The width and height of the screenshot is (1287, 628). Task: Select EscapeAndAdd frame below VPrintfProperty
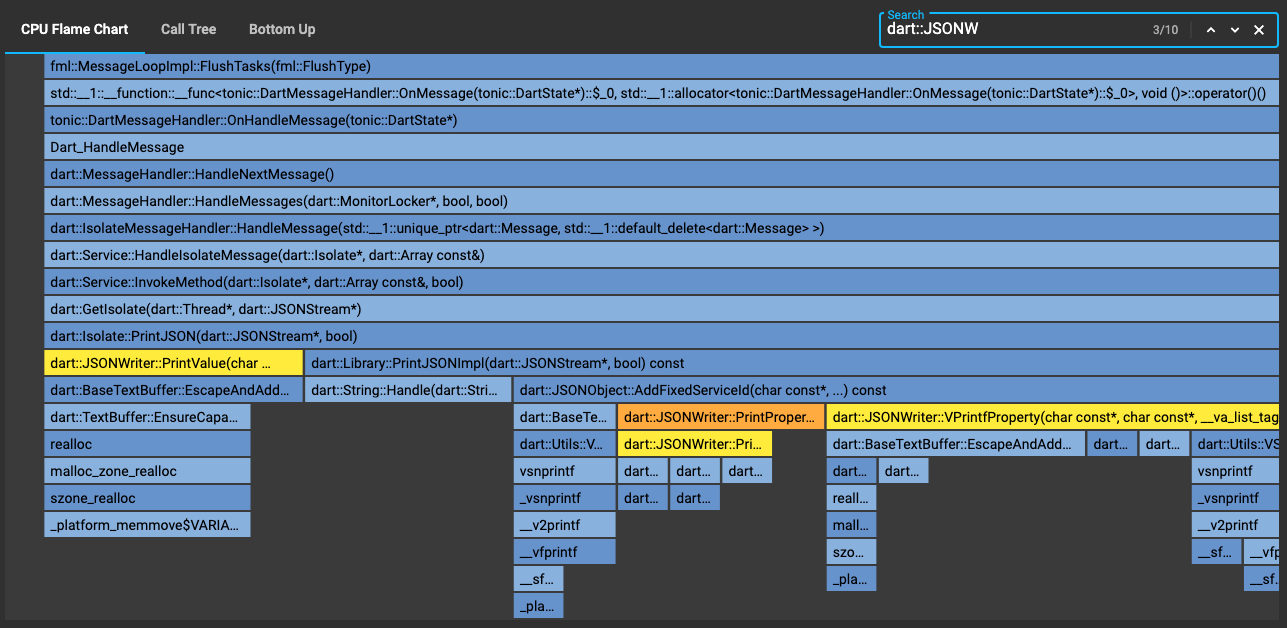956,444
